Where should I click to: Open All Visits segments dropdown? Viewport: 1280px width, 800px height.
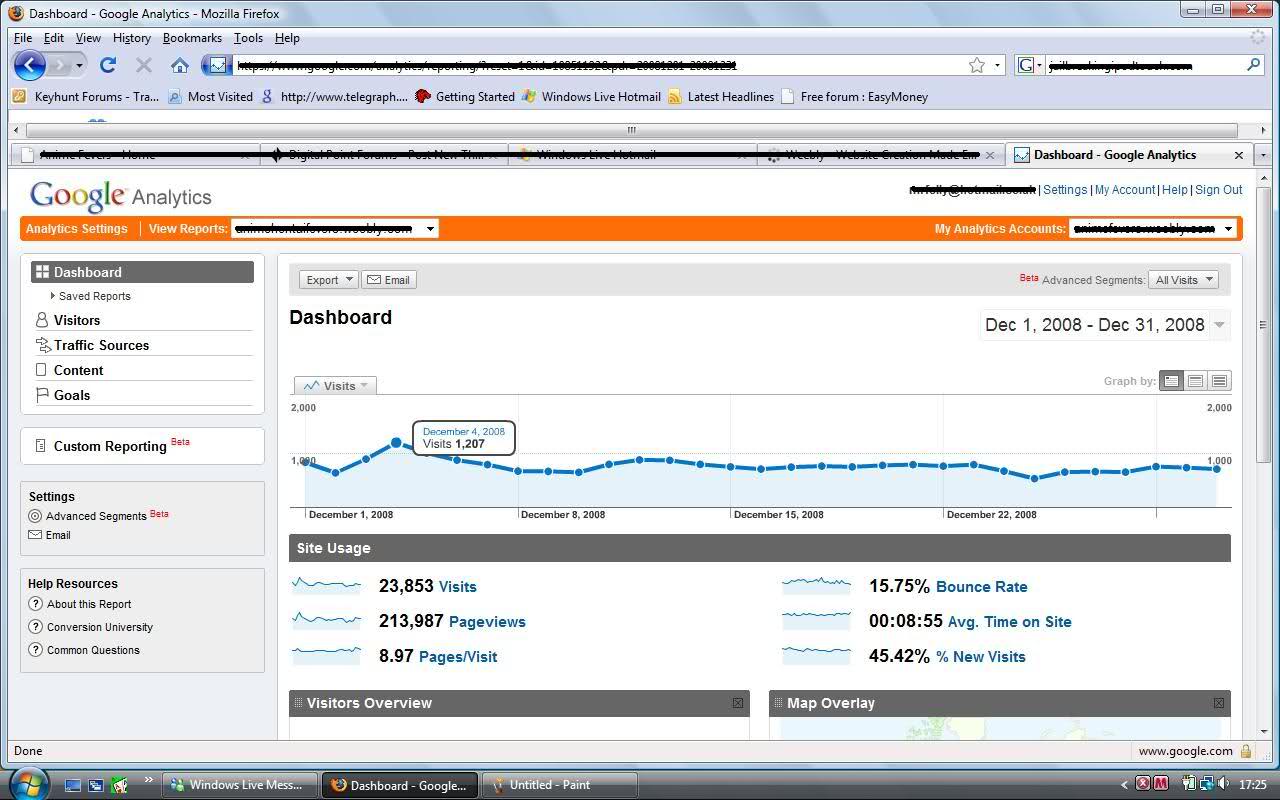click(x=1183, y=280)
